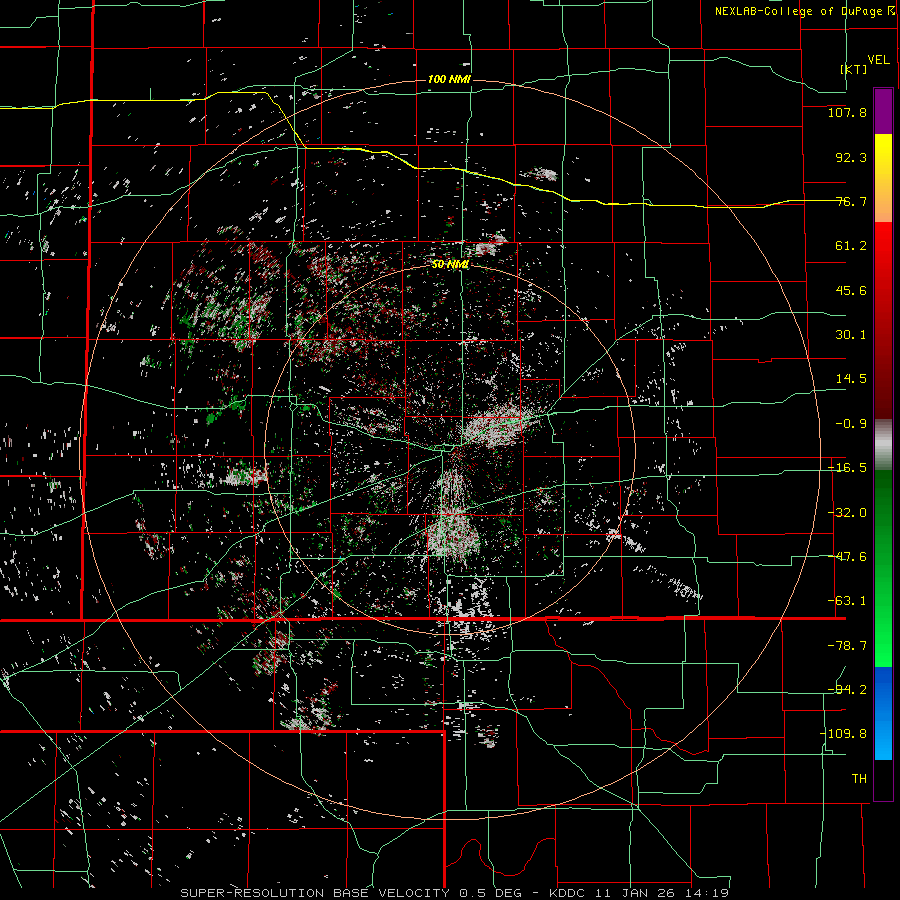
Task: Click the VEL legend title
Action: coord(878,60)
